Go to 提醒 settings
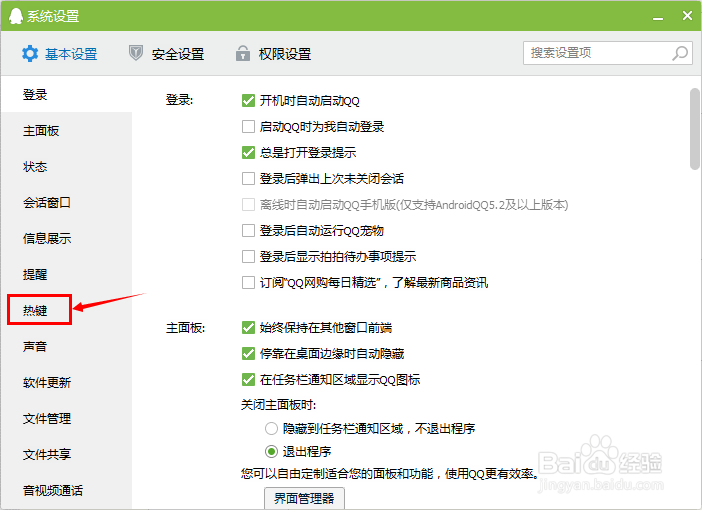The height and width of the screenshot is (510, 702). click(66, 274)
